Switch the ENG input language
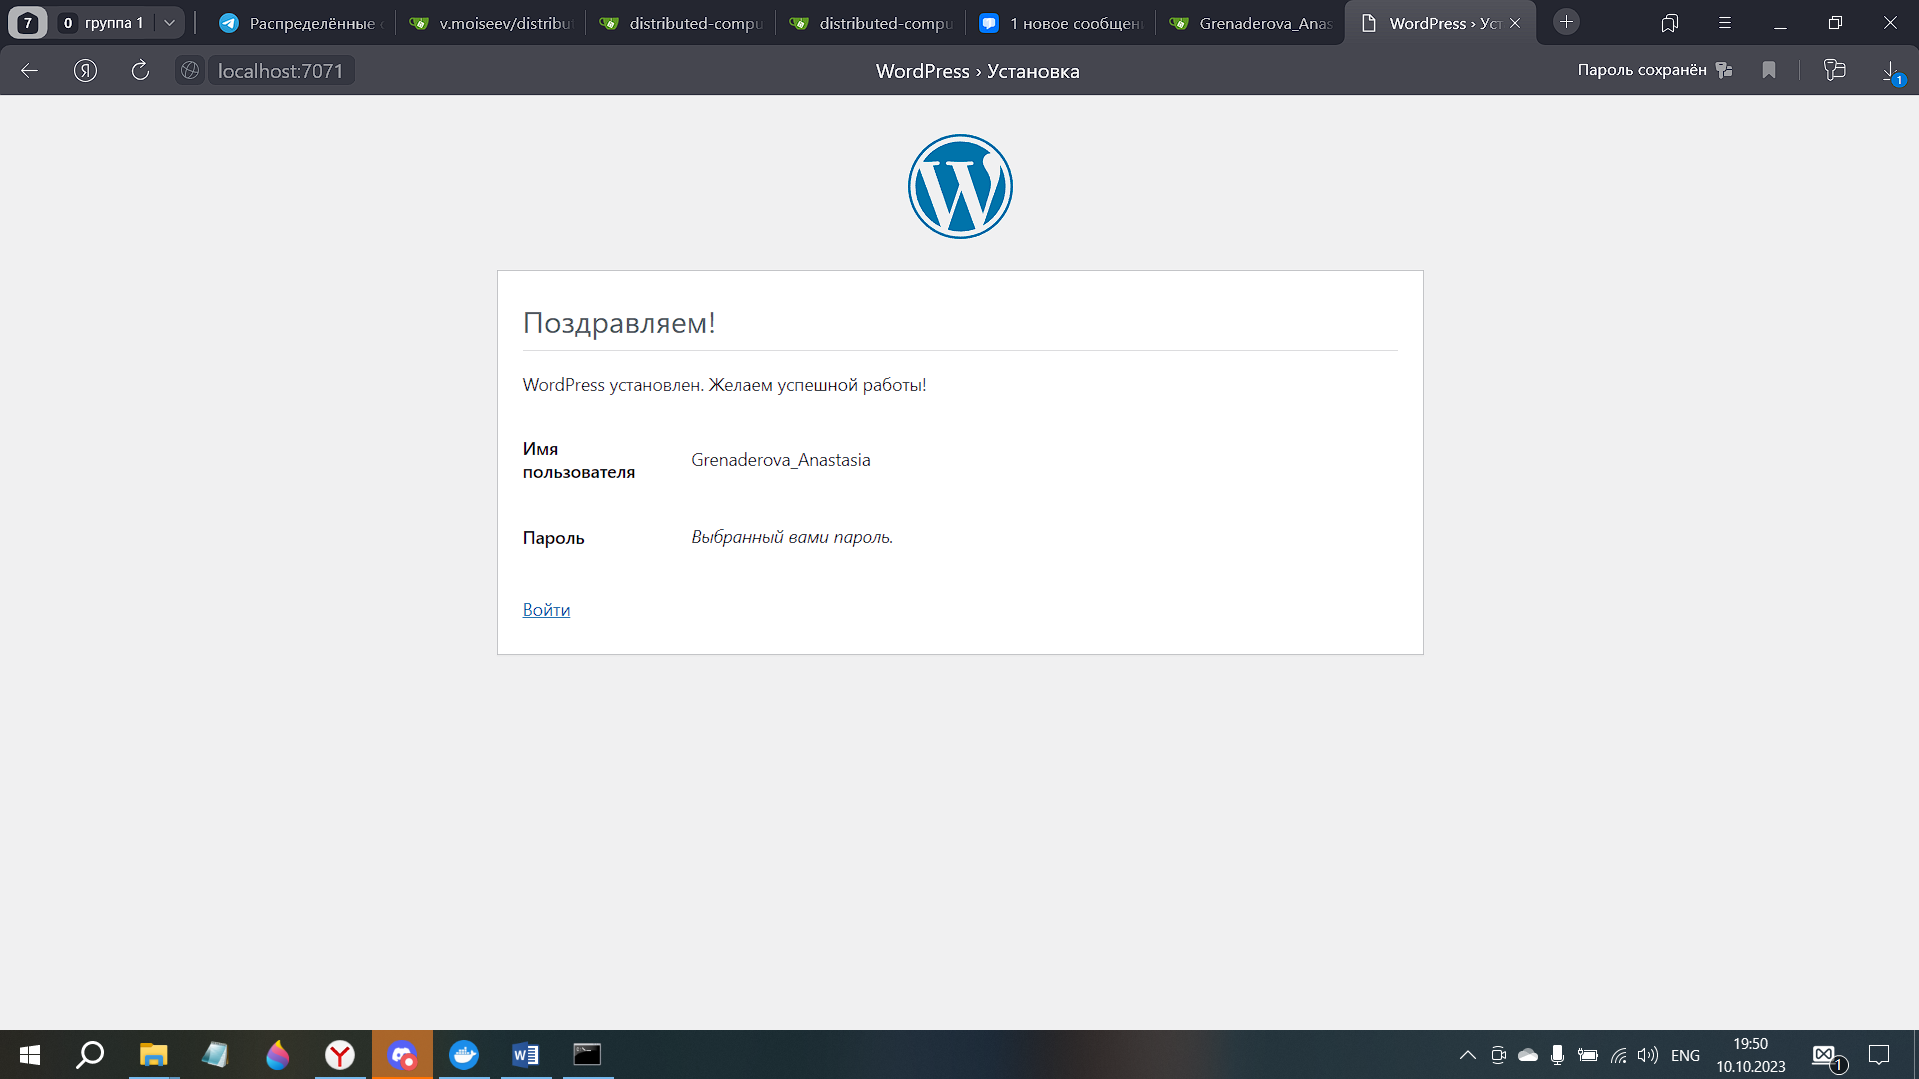Screen dimensions: 1919x1079 pos(1685,1055)
